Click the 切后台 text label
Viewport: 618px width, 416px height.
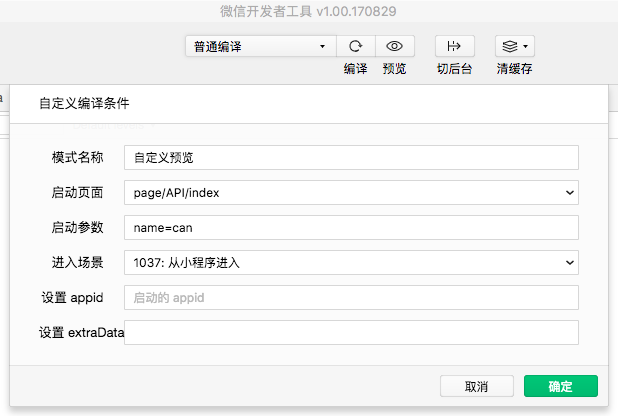(x=454, y=69)
